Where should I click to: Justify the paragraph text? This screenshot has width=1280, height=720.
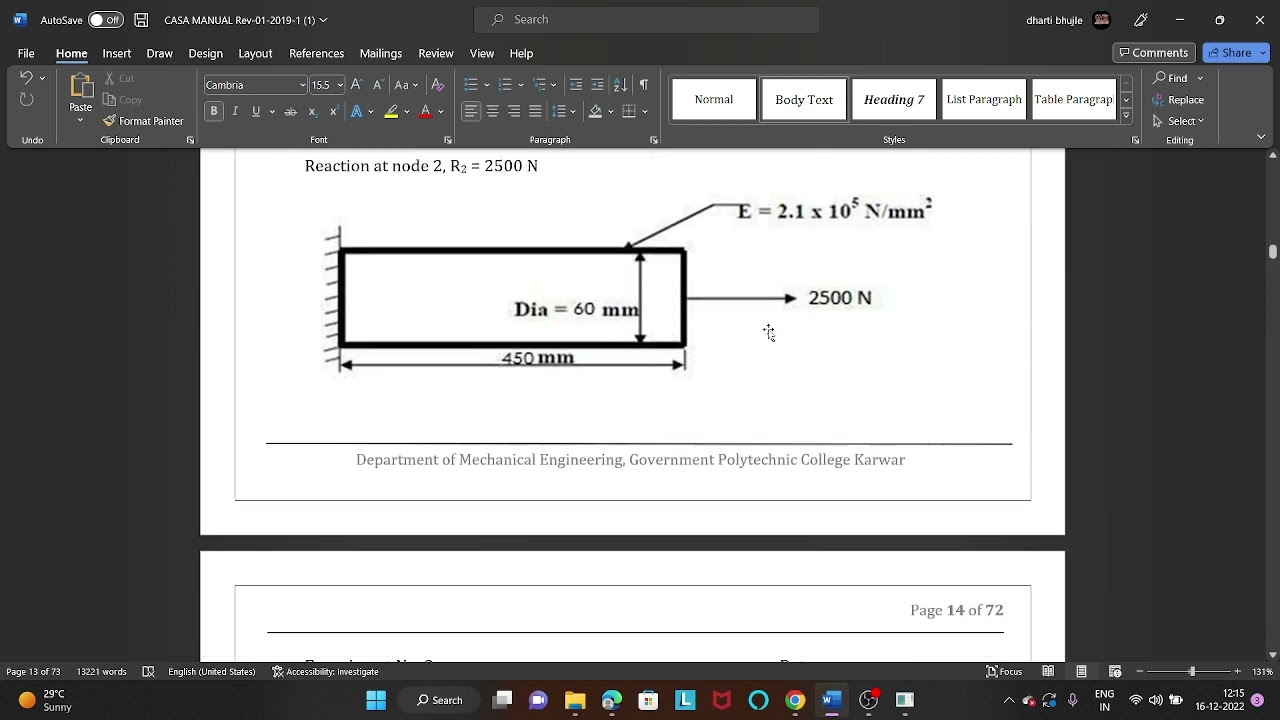pos(535,111)
